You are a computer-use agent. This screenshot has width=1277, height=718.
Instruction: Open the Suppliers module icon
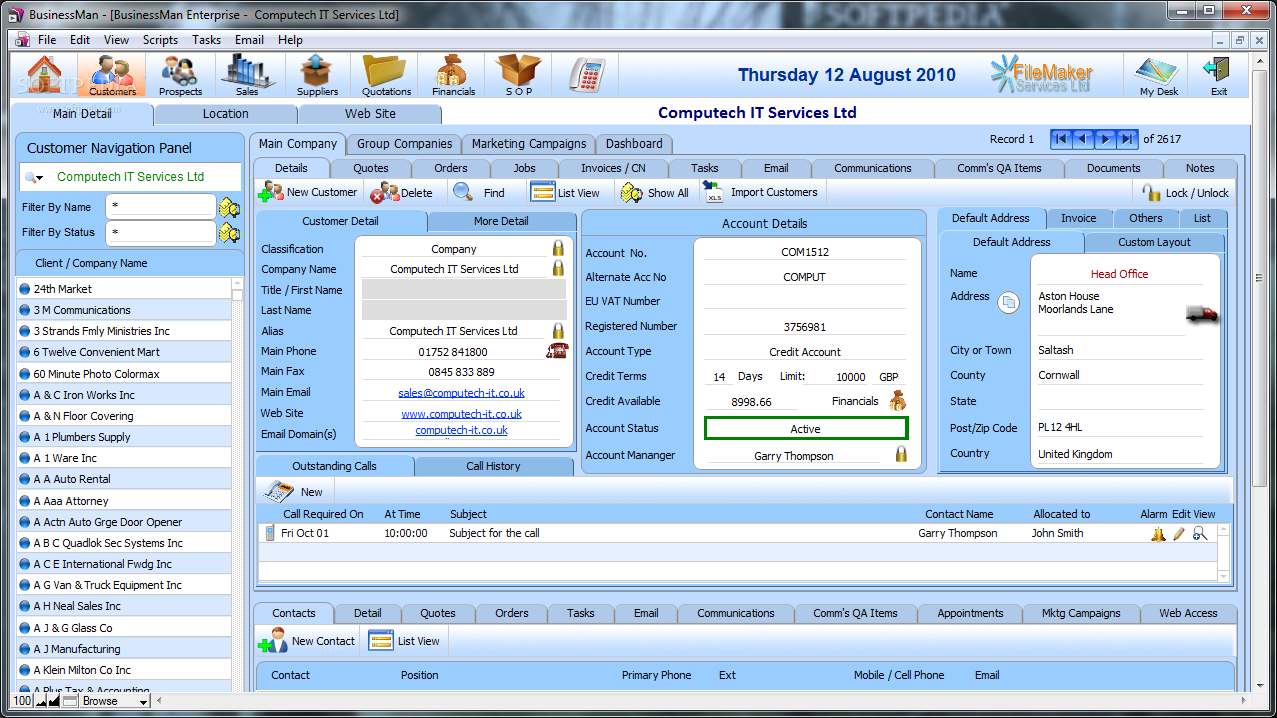[x=317, y=75]
